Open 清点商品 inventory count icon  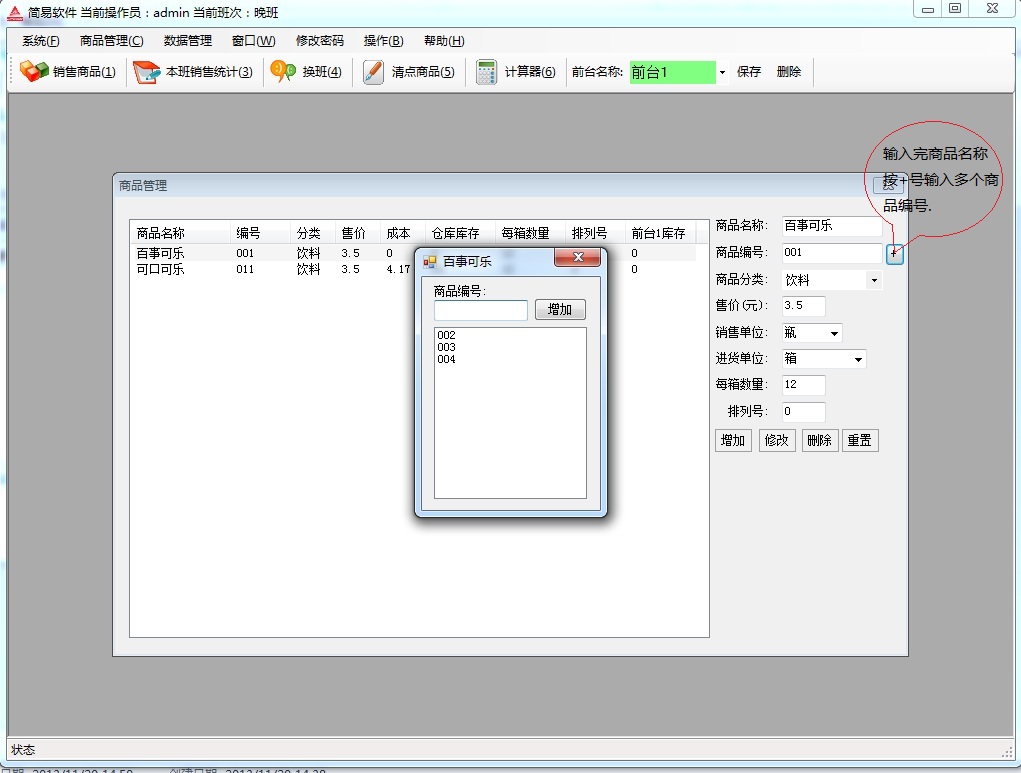click(373, 72)
